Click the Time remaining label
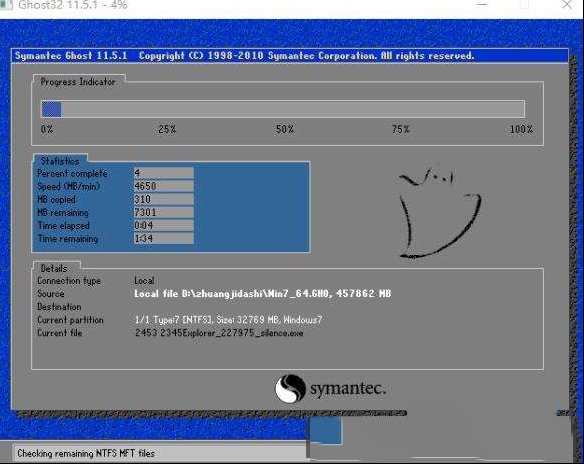584x464 pixels. click(x=68, y=239)
